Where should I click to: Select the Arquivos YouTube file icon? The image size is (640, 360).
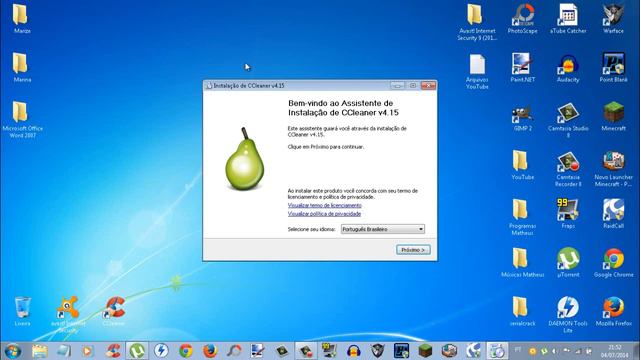[477, 71]
